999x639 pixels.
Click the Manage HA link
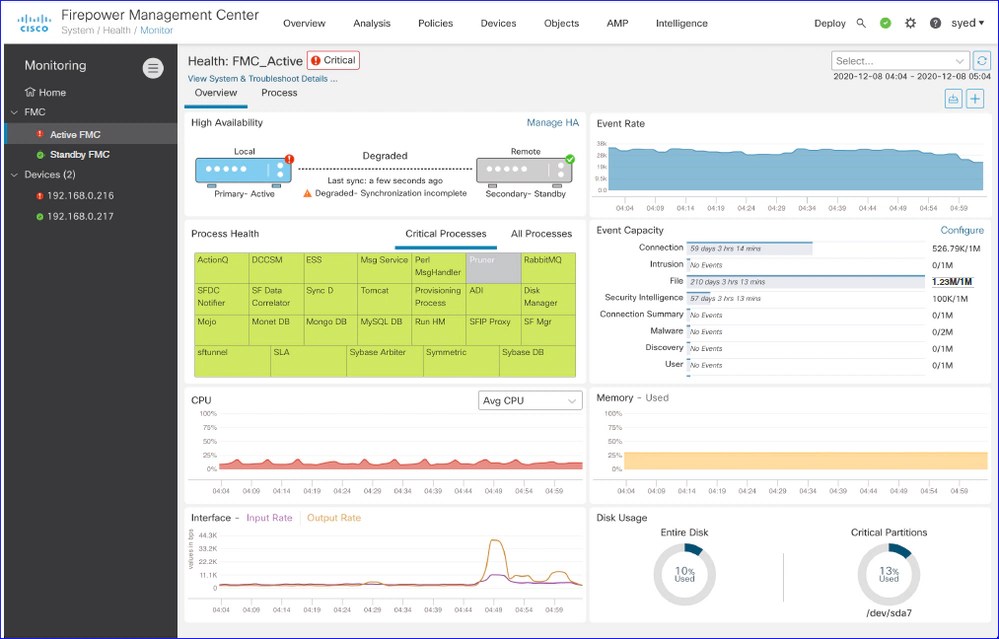[553, 122]
